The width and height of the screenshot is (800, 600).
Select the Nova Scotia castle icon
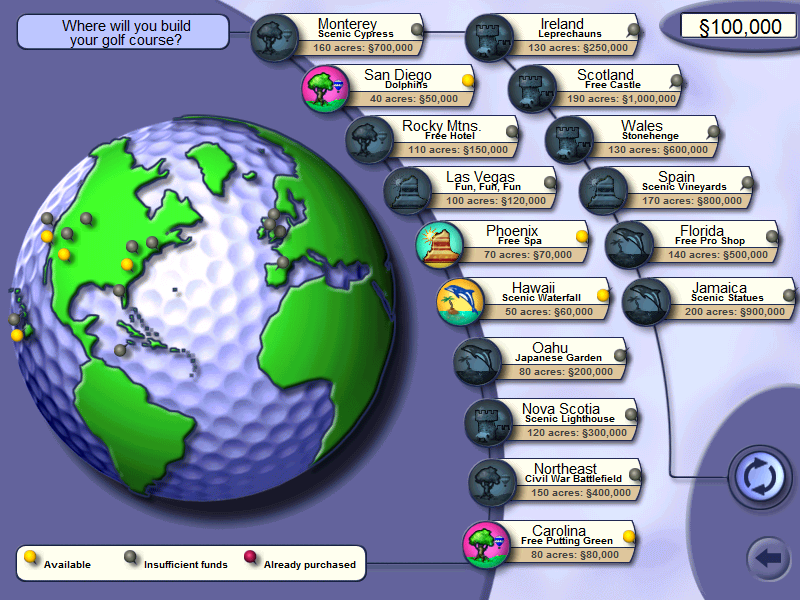[489, 423]
